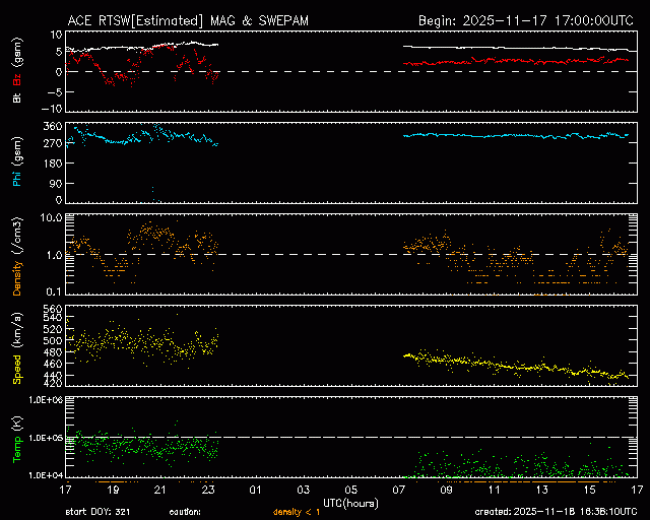The width and height of the screenshot is (650, 520).
Task: Select the '09' hour label on the time axis
Action: [x=446, y=490]
